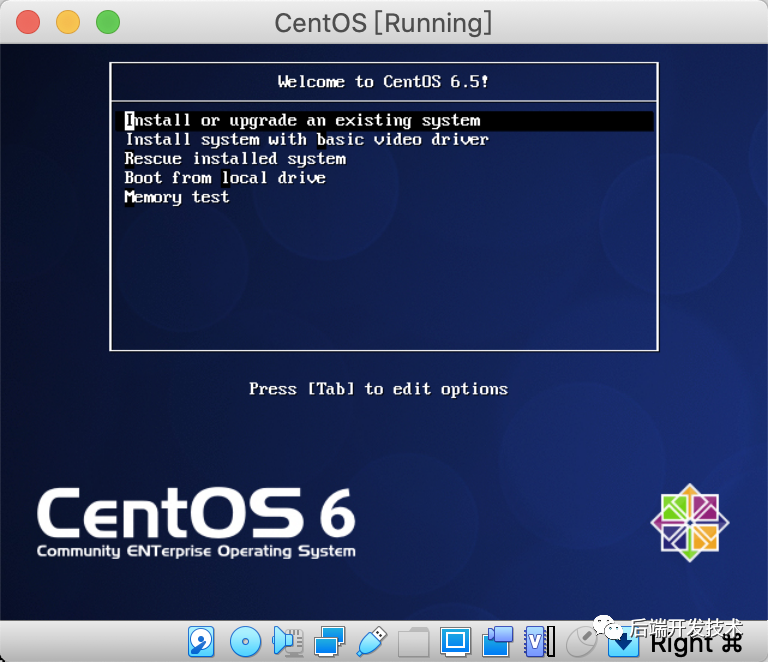This screenshot has width=768, height=662.
Task: Select 'Install system with basic video driver'
Action: tap(307, 140)
